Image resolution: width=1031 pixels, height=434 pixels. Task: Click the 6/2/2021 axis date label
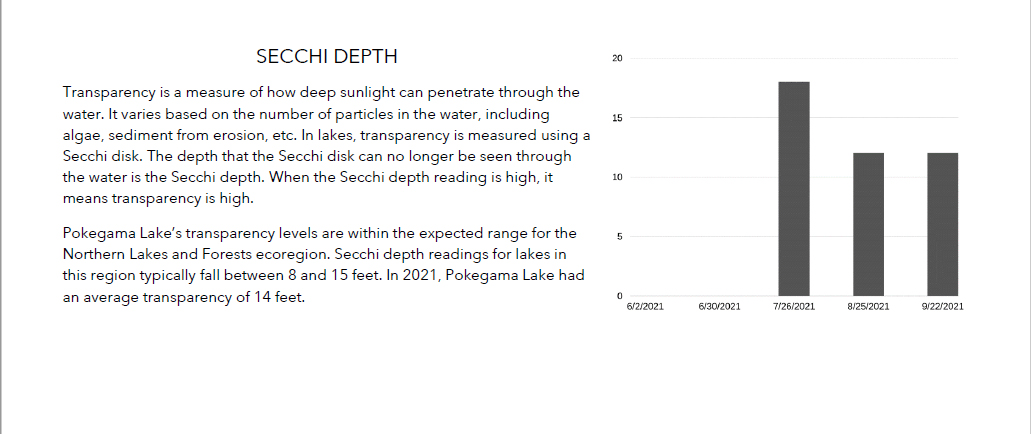(x=645, y=306)
